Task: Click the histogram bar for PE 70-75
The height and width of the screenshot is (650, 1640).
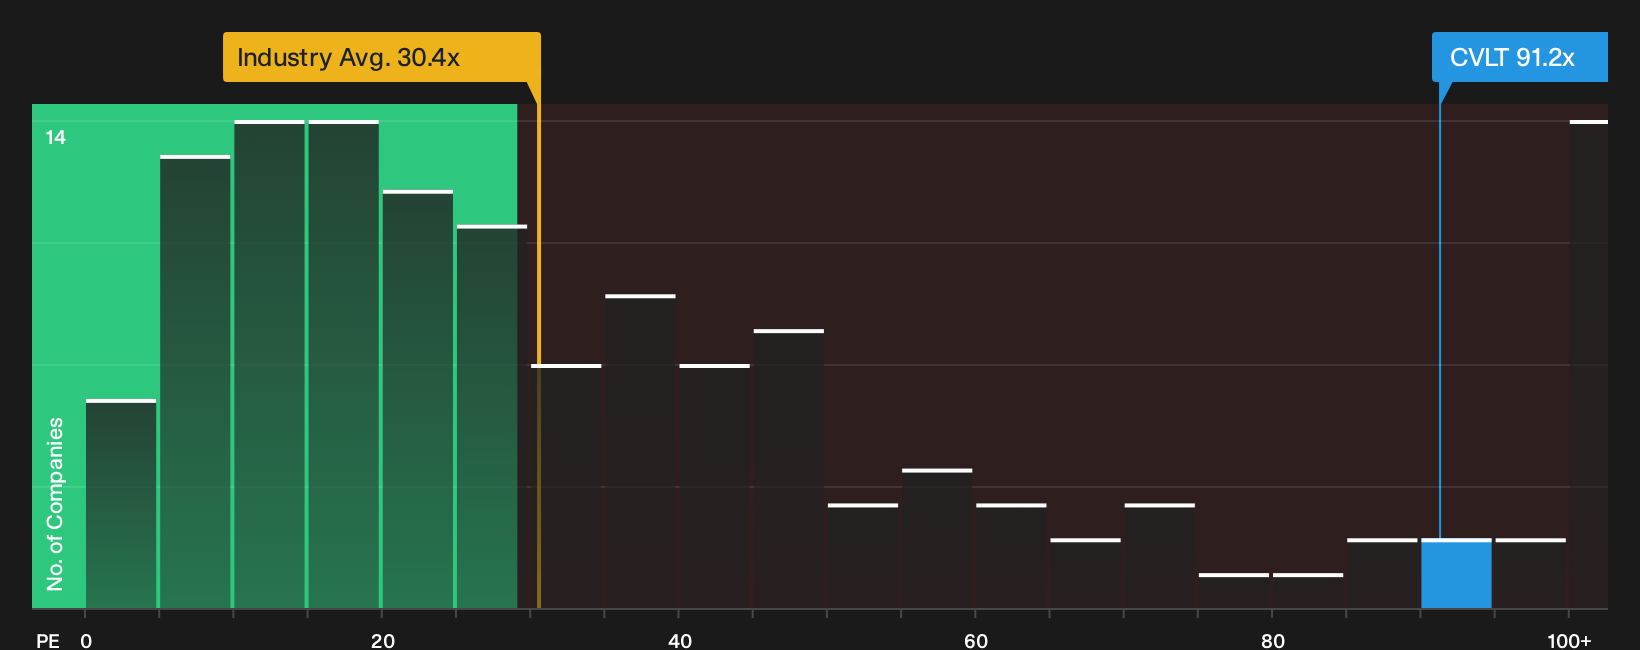Action: (x=1159, y=556)
